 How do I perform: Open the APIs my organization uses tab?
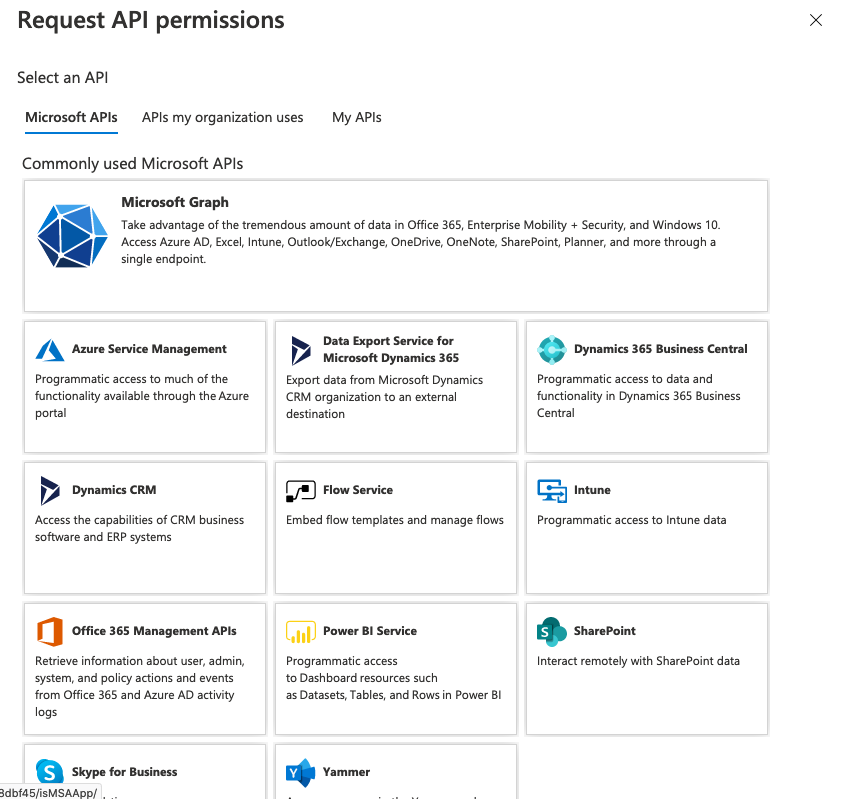pyautogui.click(x=222, y=117)
